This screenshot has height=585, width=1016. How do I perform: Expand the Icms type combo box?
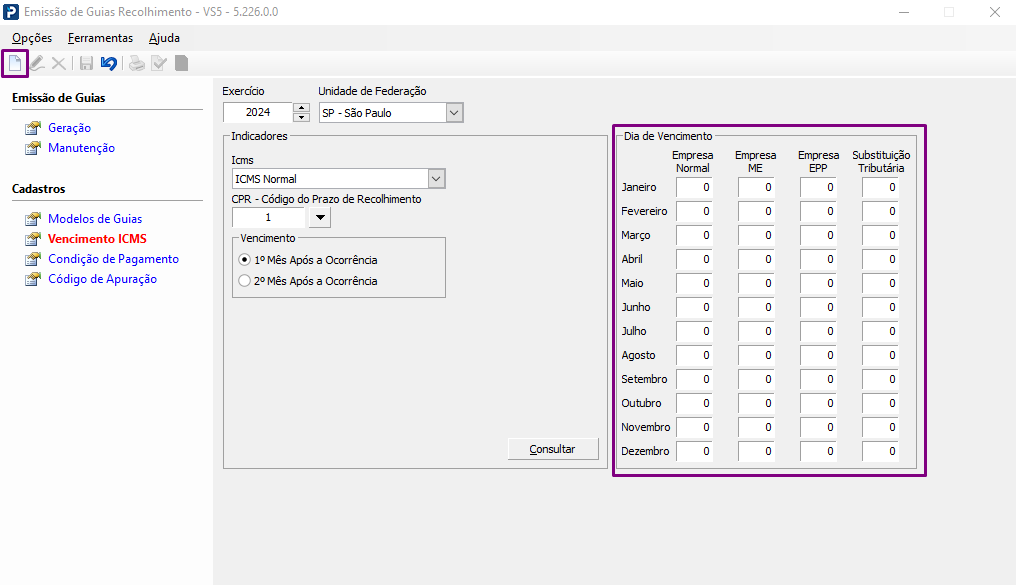pyautogui.click(x=437, y=179)
